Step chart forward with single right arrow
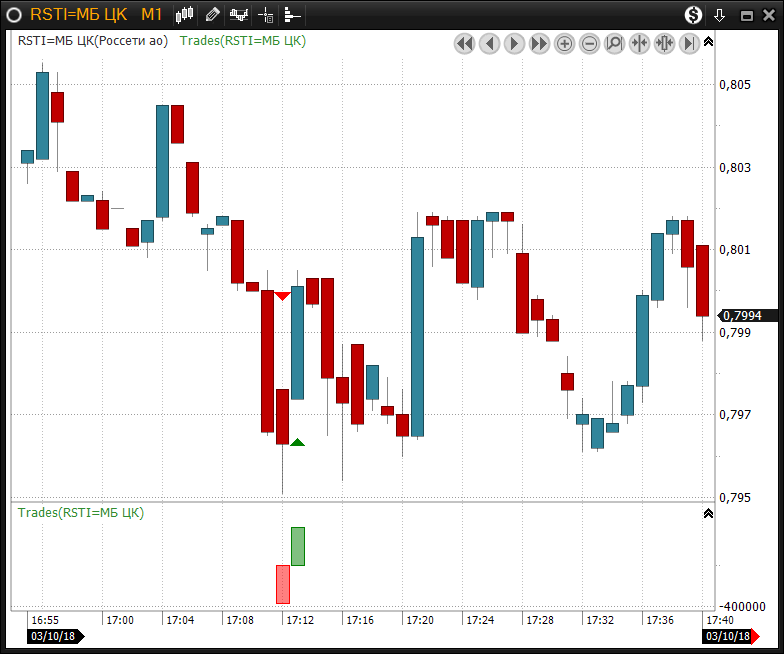Viewport: 784px width, 654px height. (x=514, y=43)
